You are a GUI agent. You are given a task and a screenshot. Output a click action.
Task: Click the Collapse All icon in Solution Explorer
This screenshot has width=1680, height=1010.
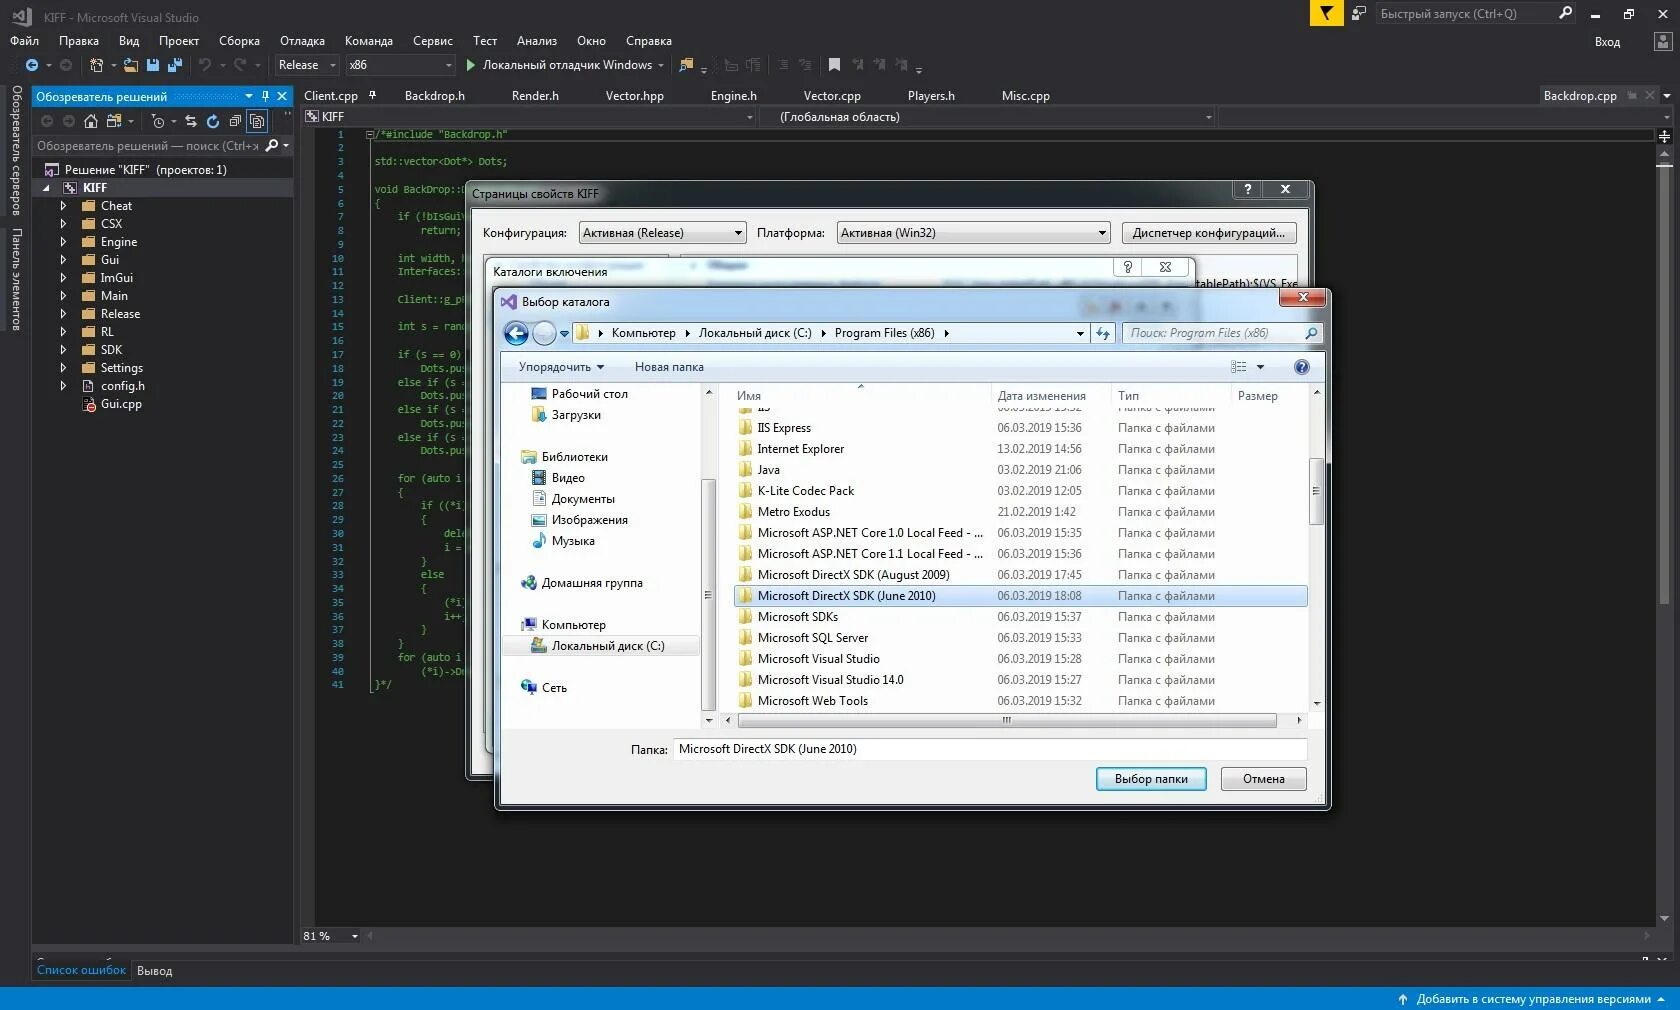tap(235, 121)
